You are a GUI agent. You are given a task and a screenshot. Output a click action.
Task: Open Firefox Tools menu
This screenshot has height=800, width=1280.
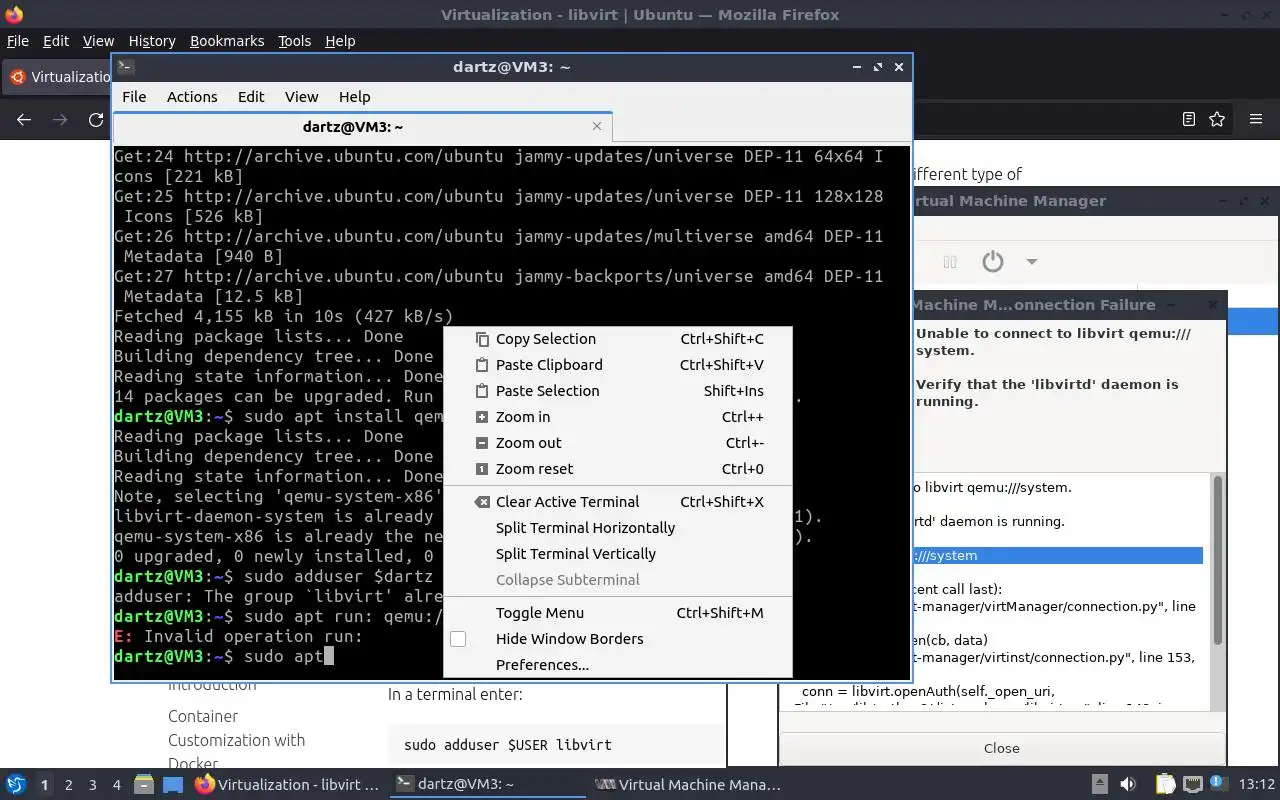tap(294, 41)
